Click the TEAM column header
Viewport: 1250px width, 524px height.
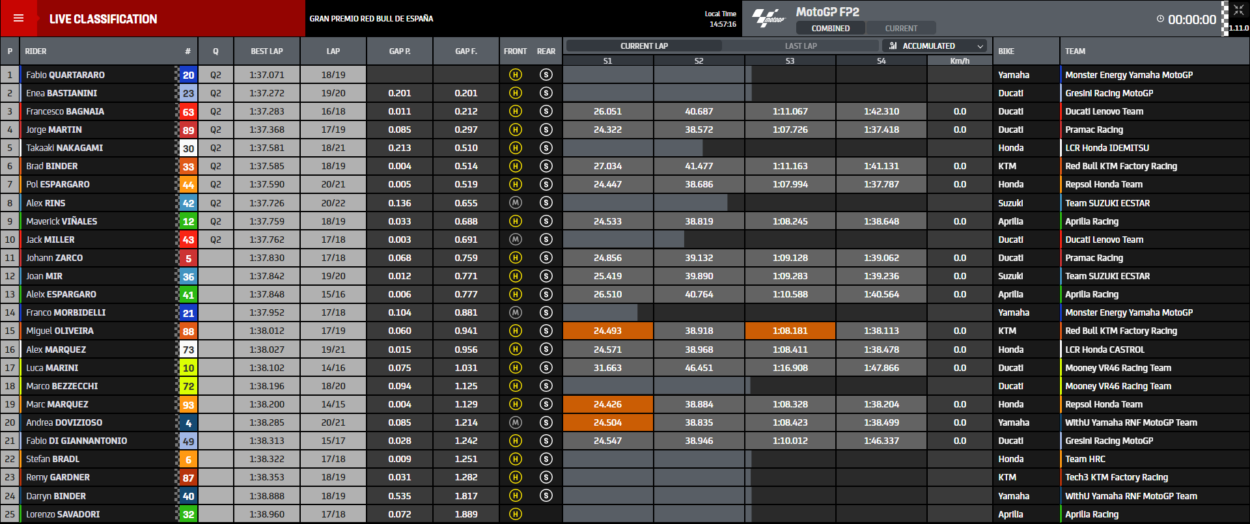[1154, 51]
